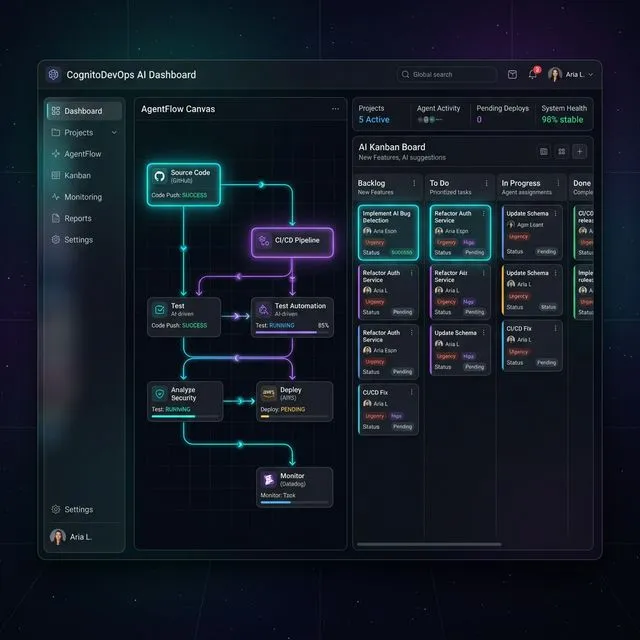
Task: Switch Kanban to list view icon
Action: pyautogui.click(x=544, y=151)
